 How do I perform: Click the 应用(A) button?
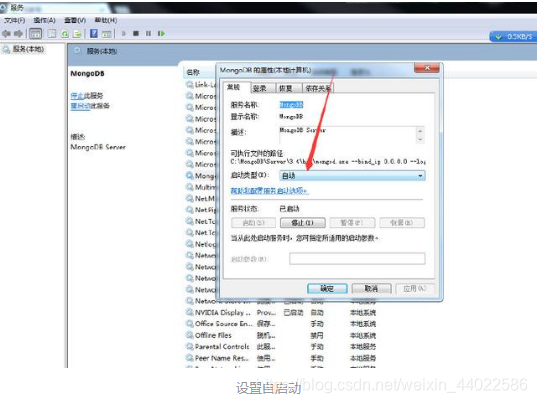point(415,289)
